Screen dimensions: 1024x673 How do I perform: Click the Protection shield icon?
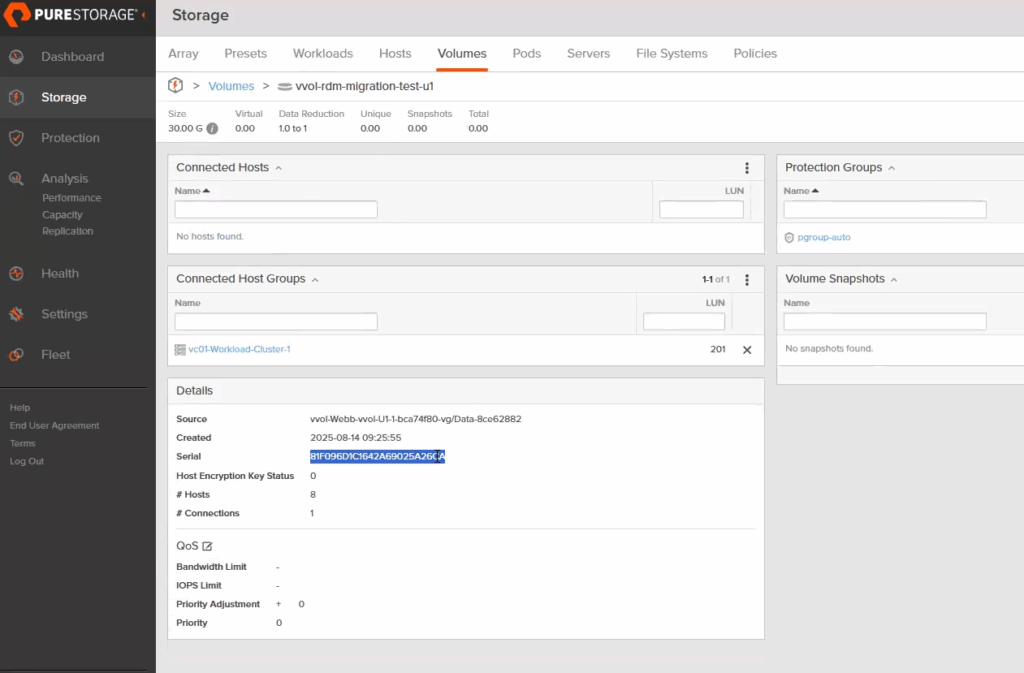pyautogui.click(x=16, y=138)
